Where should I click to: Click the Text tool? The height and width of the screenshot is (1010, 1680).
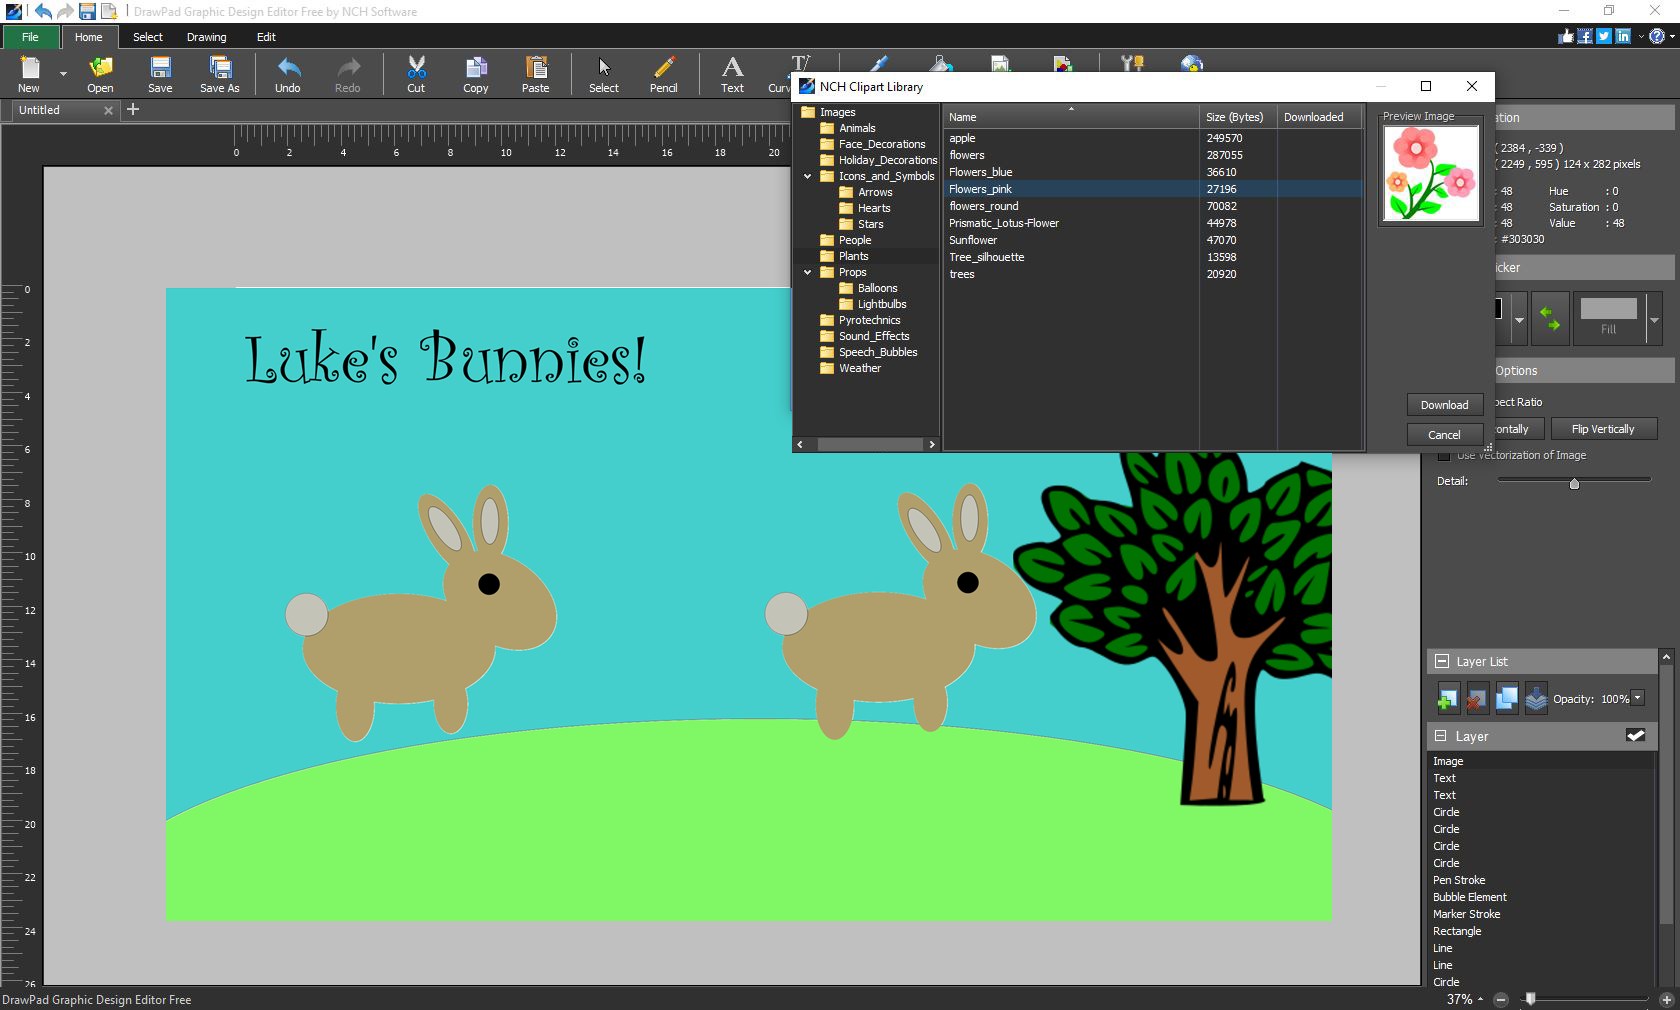(x=732, y=74)
